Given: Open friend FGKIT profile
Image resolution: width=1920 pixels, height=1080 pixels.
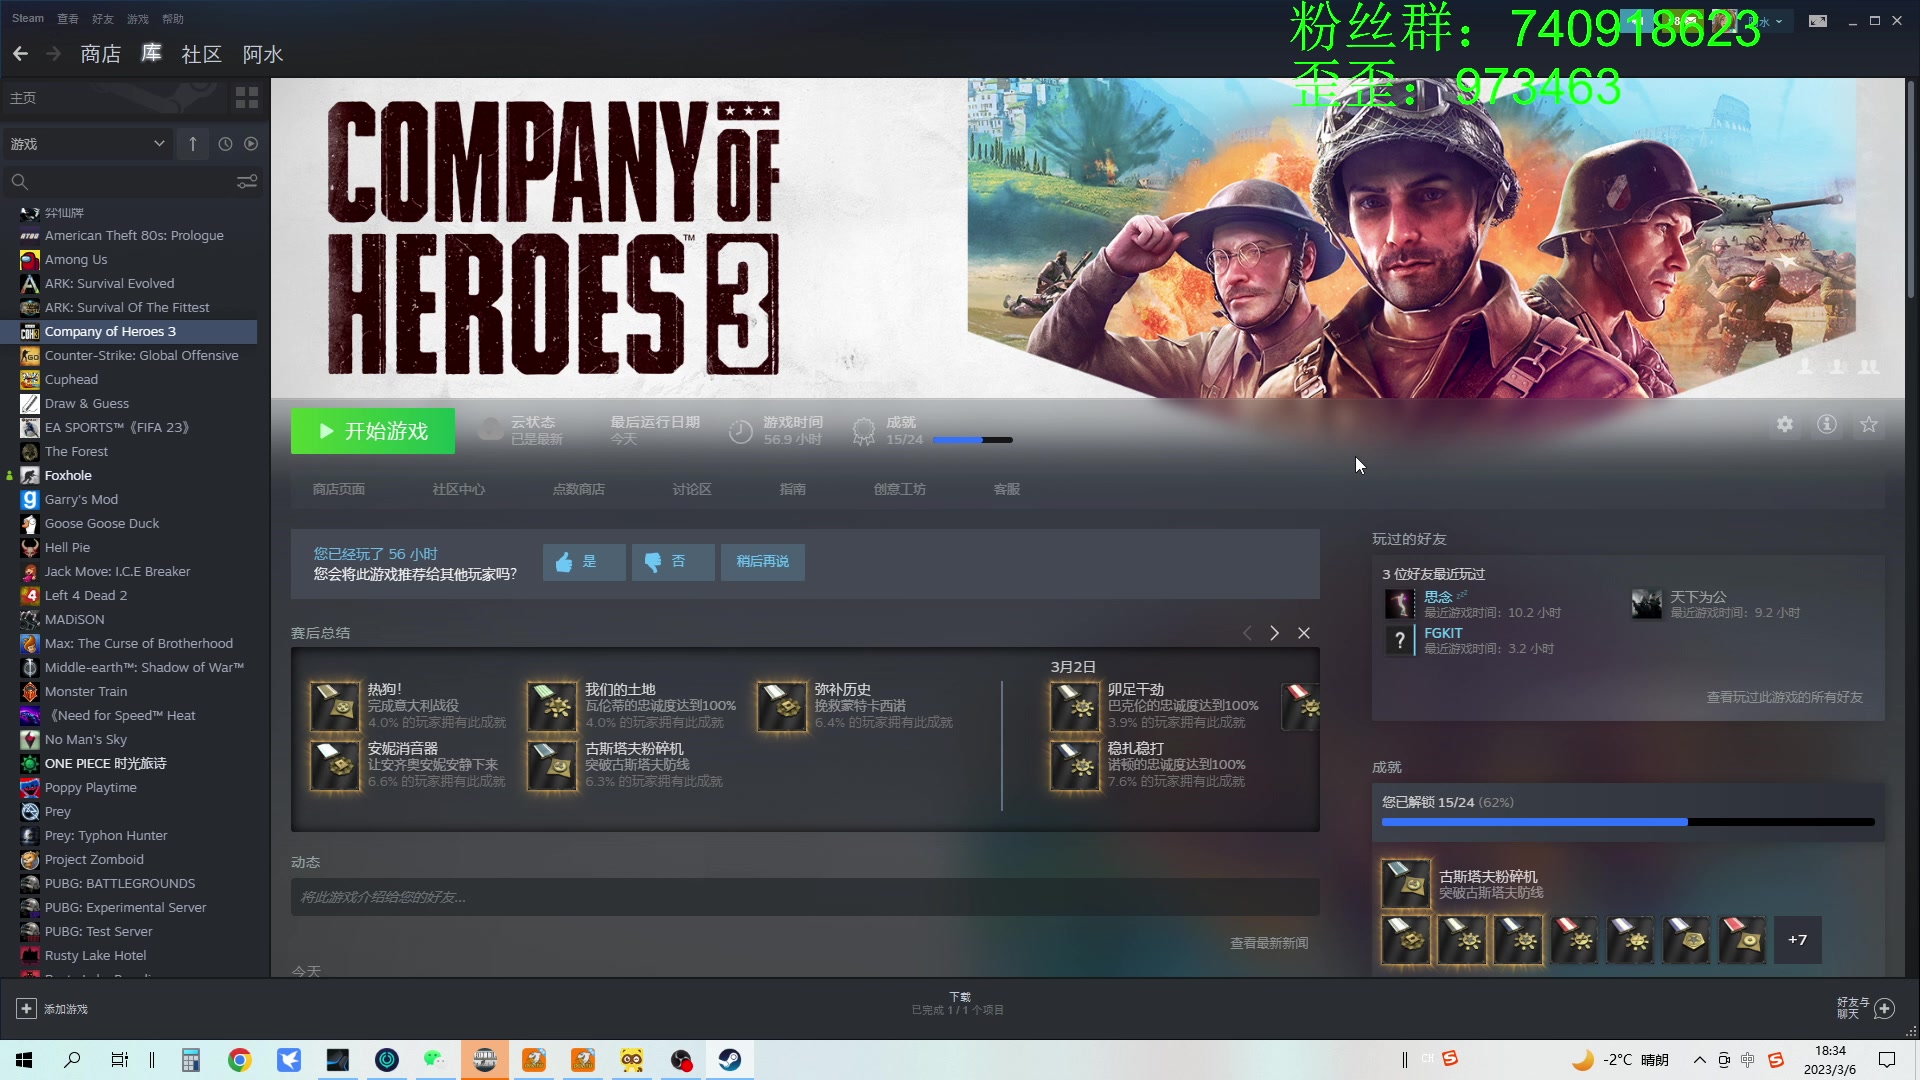Looking at the screenshot, I should click(x=1443, y=633).
